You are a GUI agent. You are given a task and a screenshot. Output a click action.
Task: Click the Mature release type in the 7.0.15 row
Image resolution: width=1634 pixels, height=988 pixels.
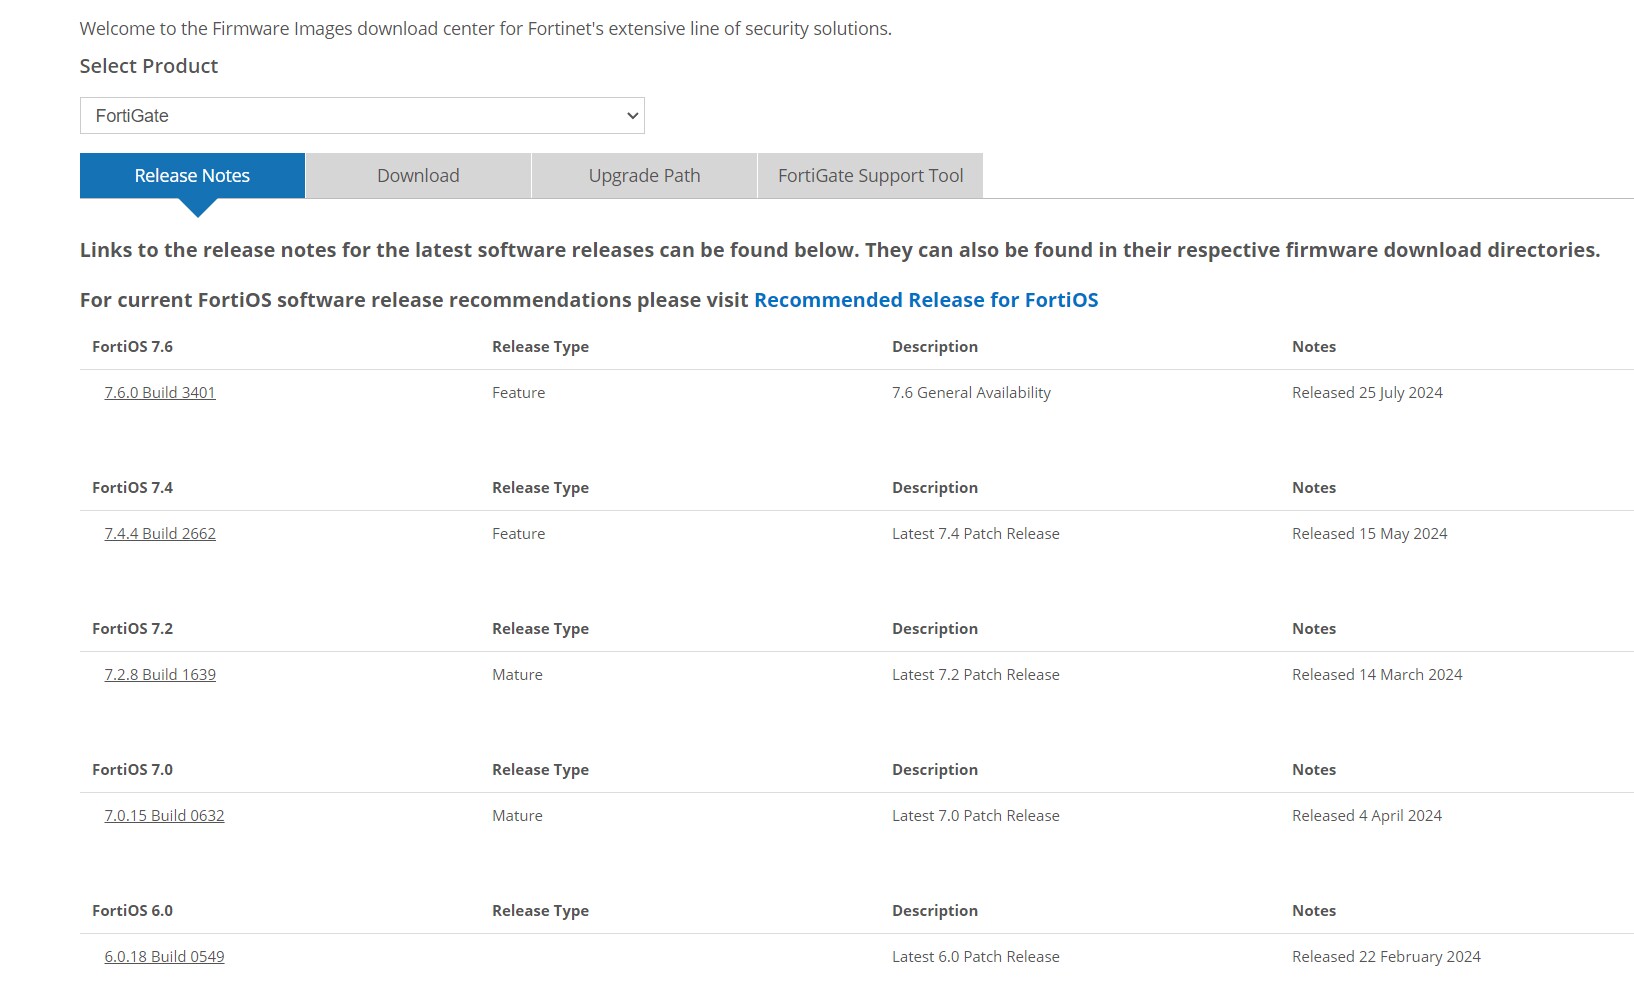click(x=517, y=816)
